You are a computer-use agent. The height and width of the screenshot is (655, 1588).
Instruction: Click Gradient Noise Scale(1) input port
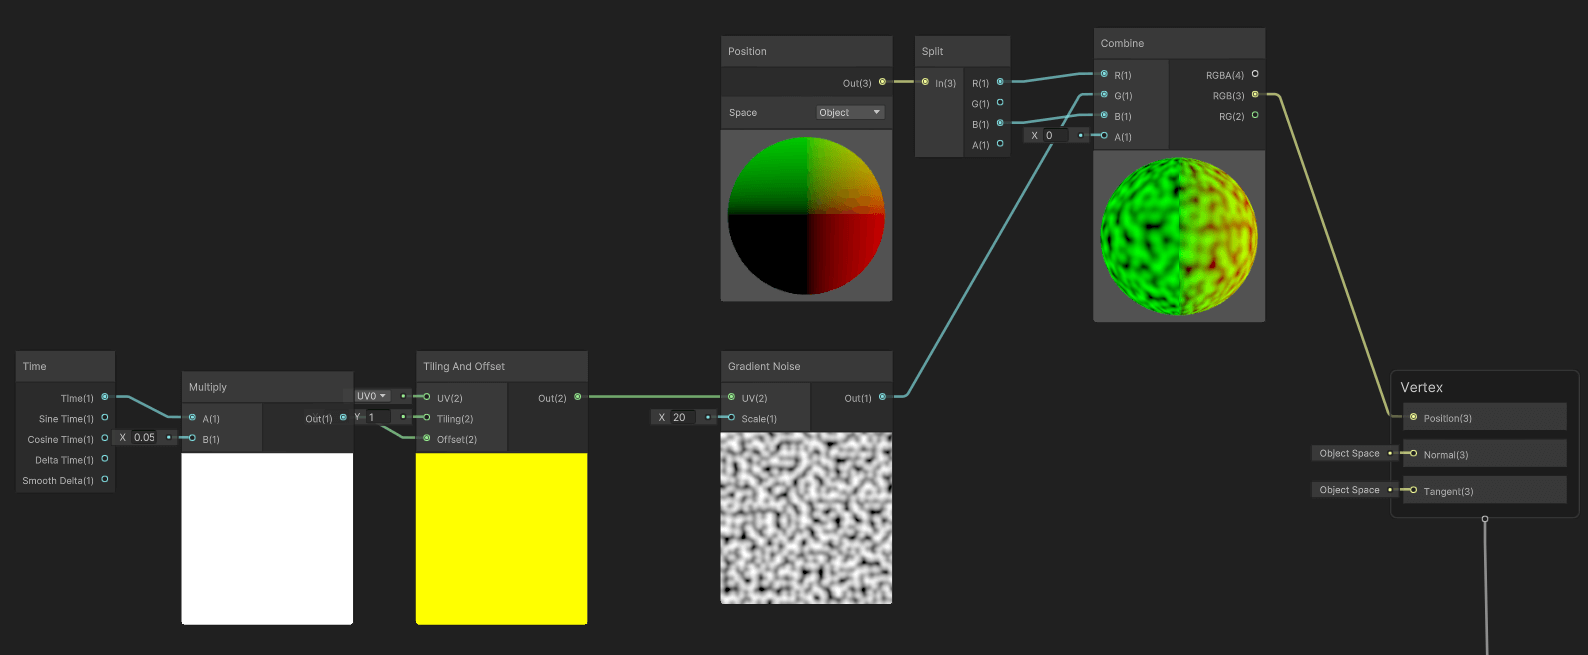(x=732, y=417)
